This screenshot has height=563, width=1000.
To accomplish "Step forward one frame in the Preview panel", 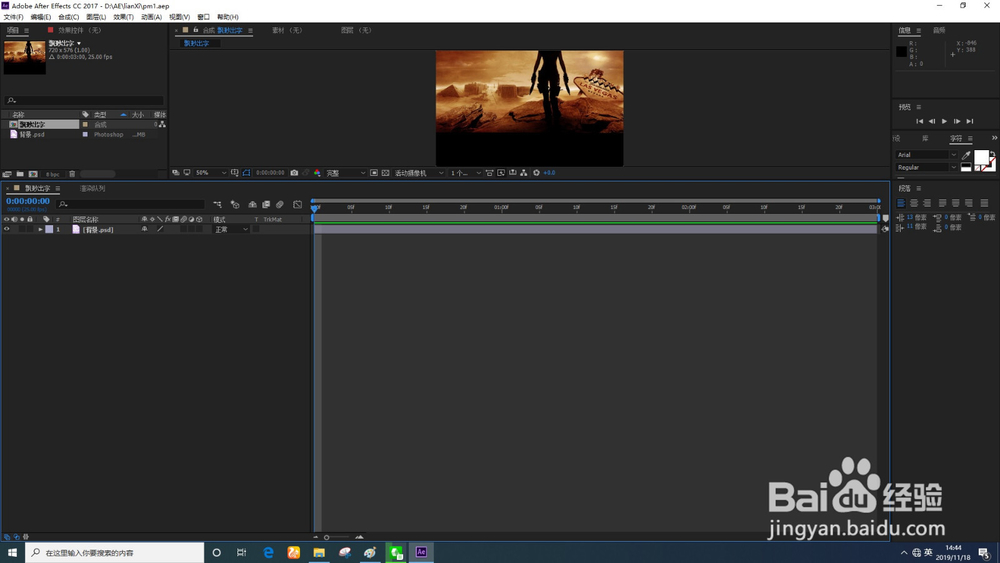I will pyautogui.click(x=957, y=121).
